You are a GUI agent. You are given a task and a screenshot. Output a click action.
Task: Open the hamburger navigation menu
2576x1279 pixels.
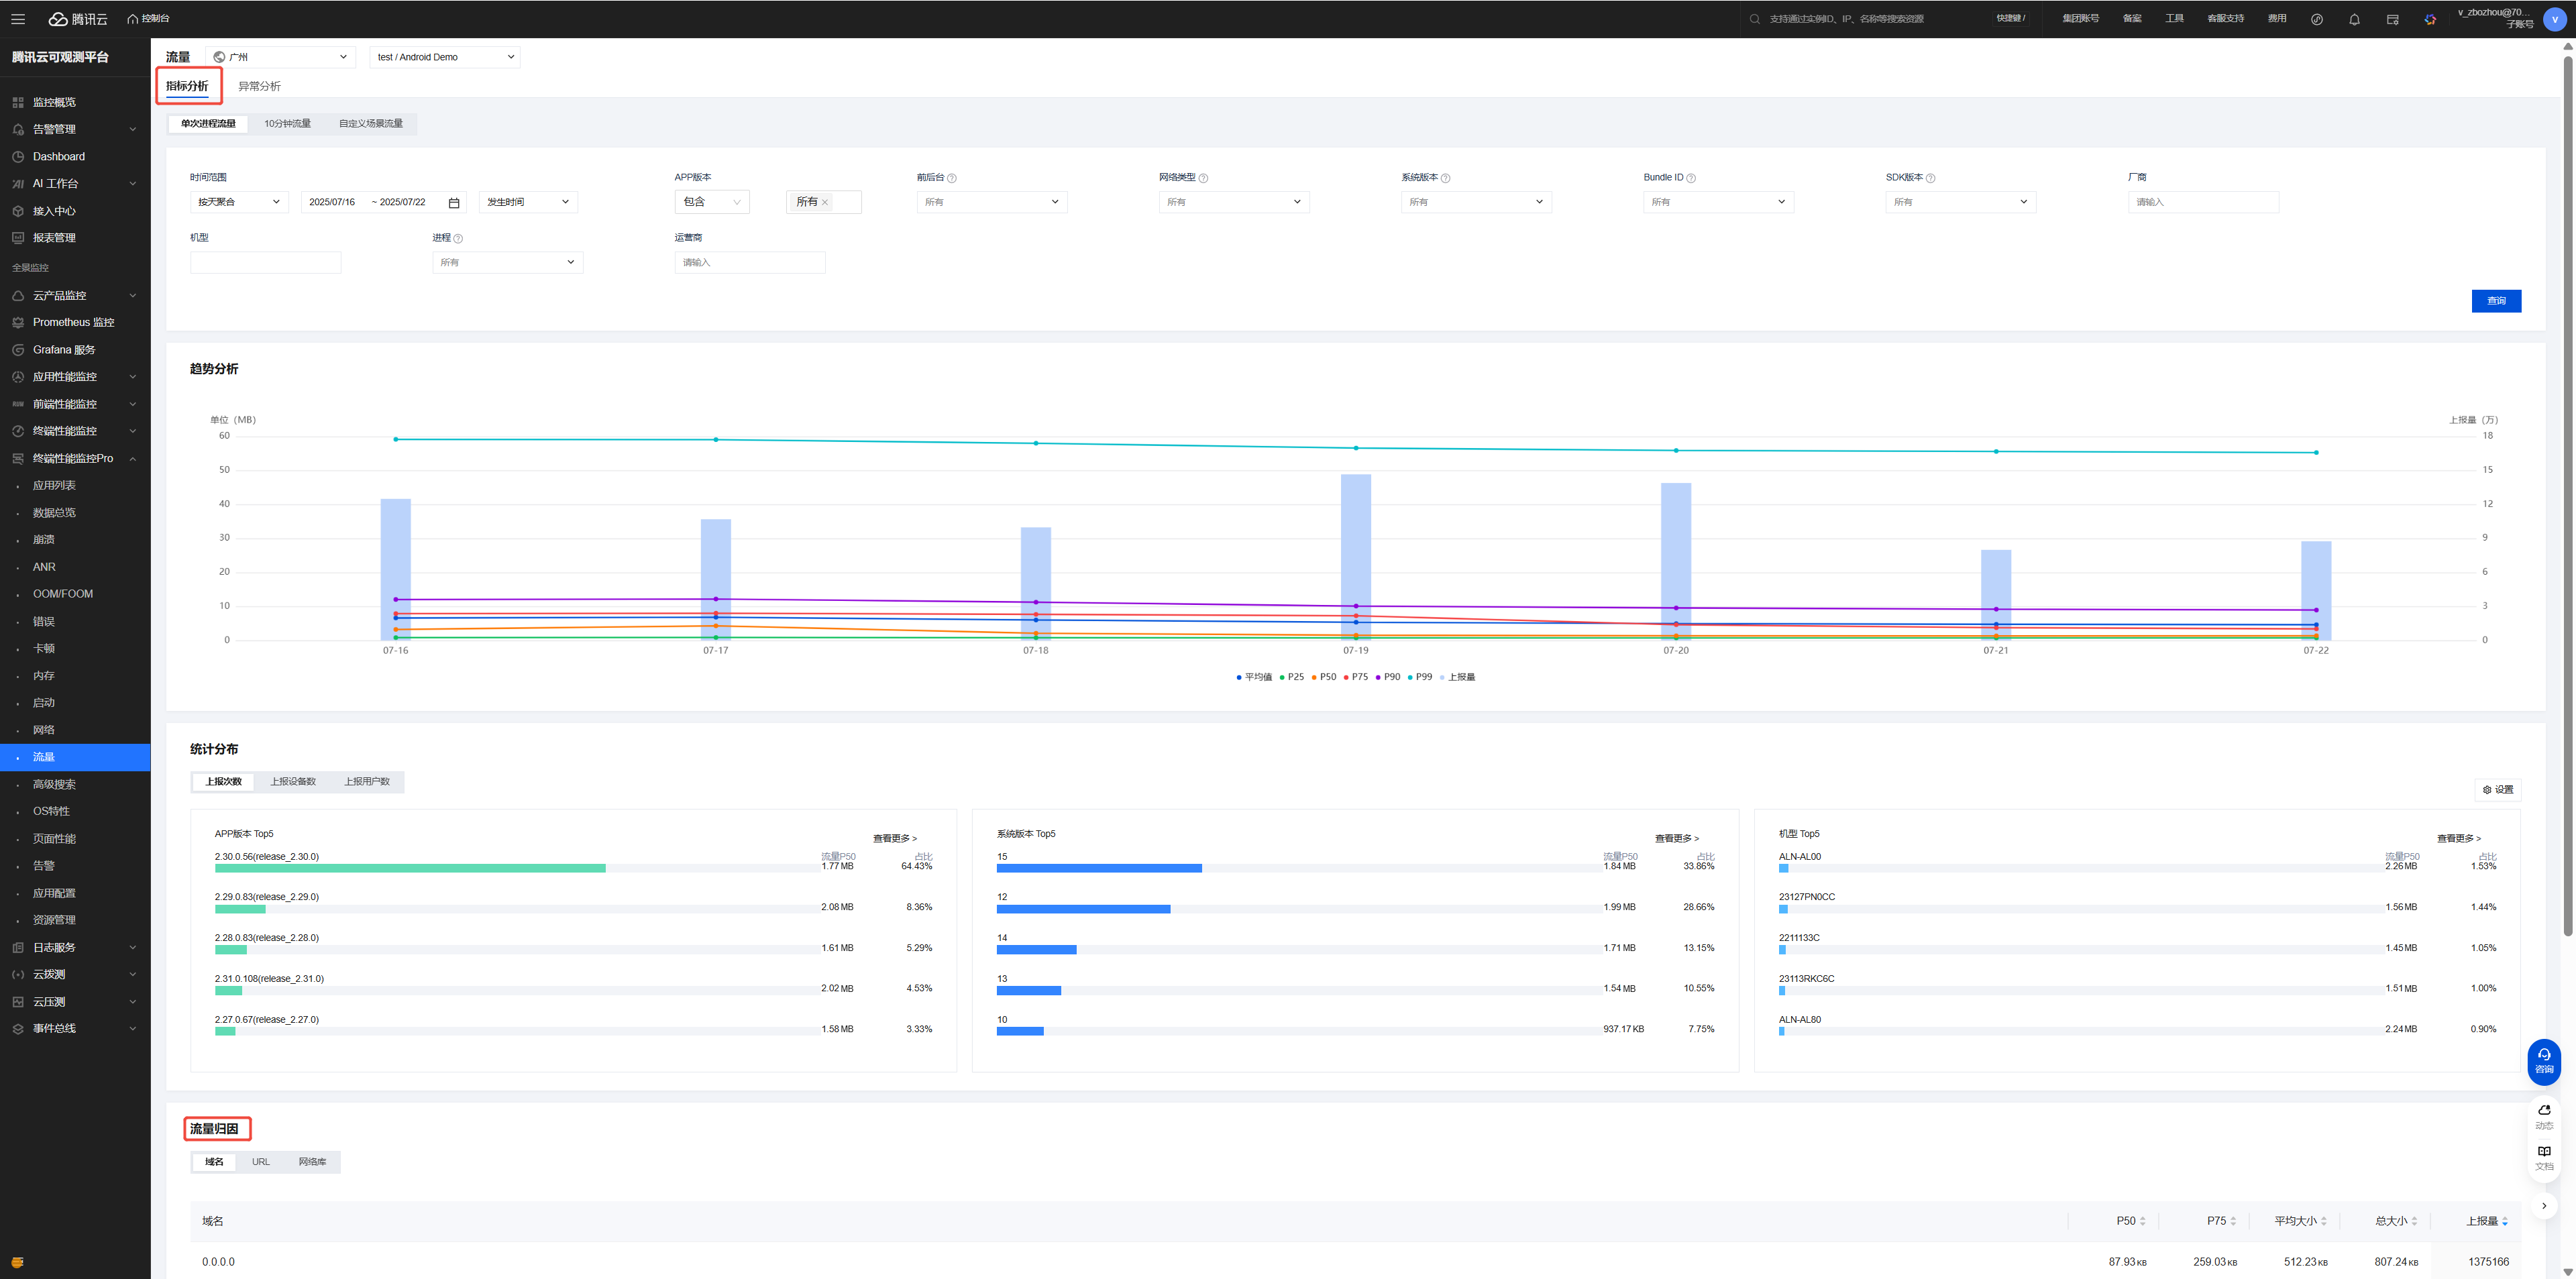pos(18,19)
